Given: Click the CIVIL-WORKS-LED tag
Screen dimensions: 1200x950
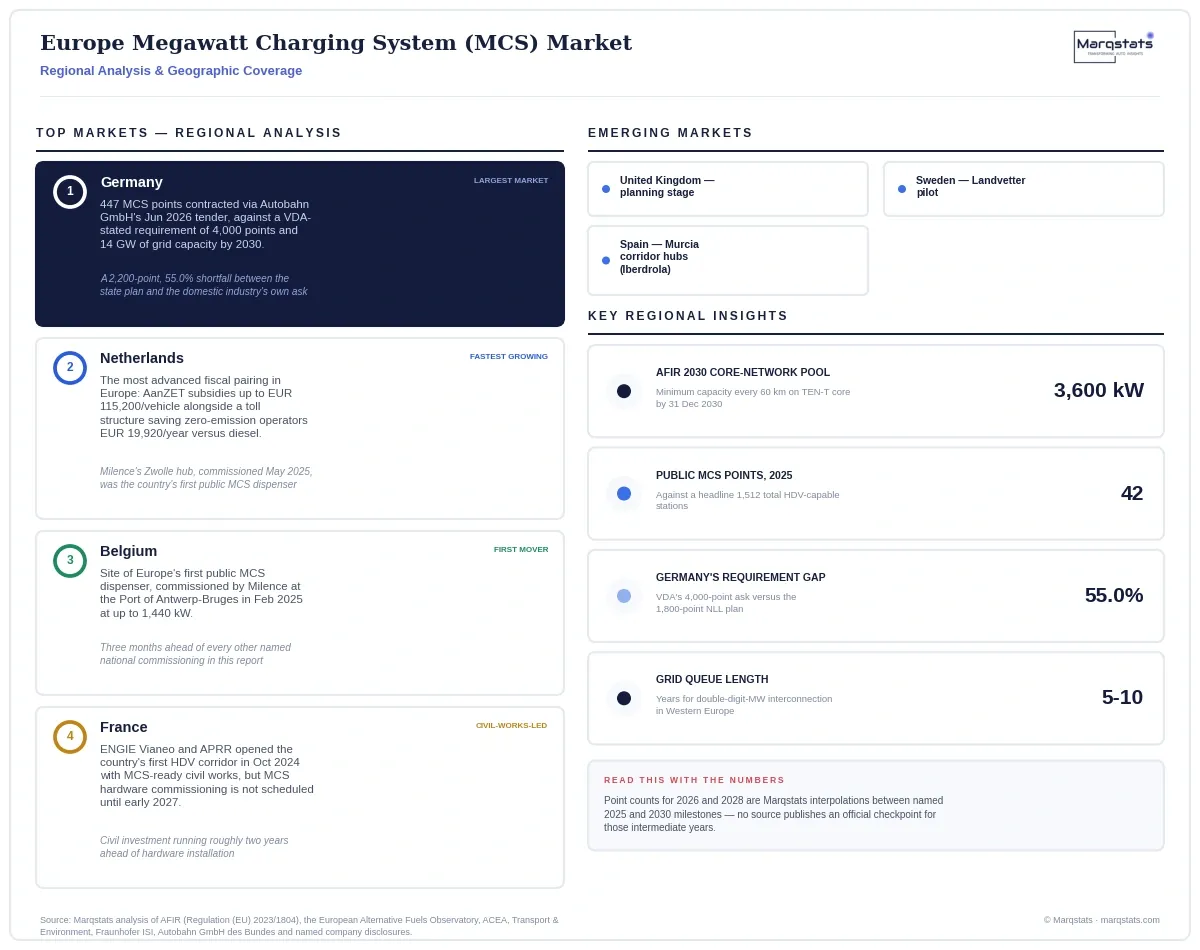Looking at the screenshot, I should pyautogui.click(x=512, y=726).
